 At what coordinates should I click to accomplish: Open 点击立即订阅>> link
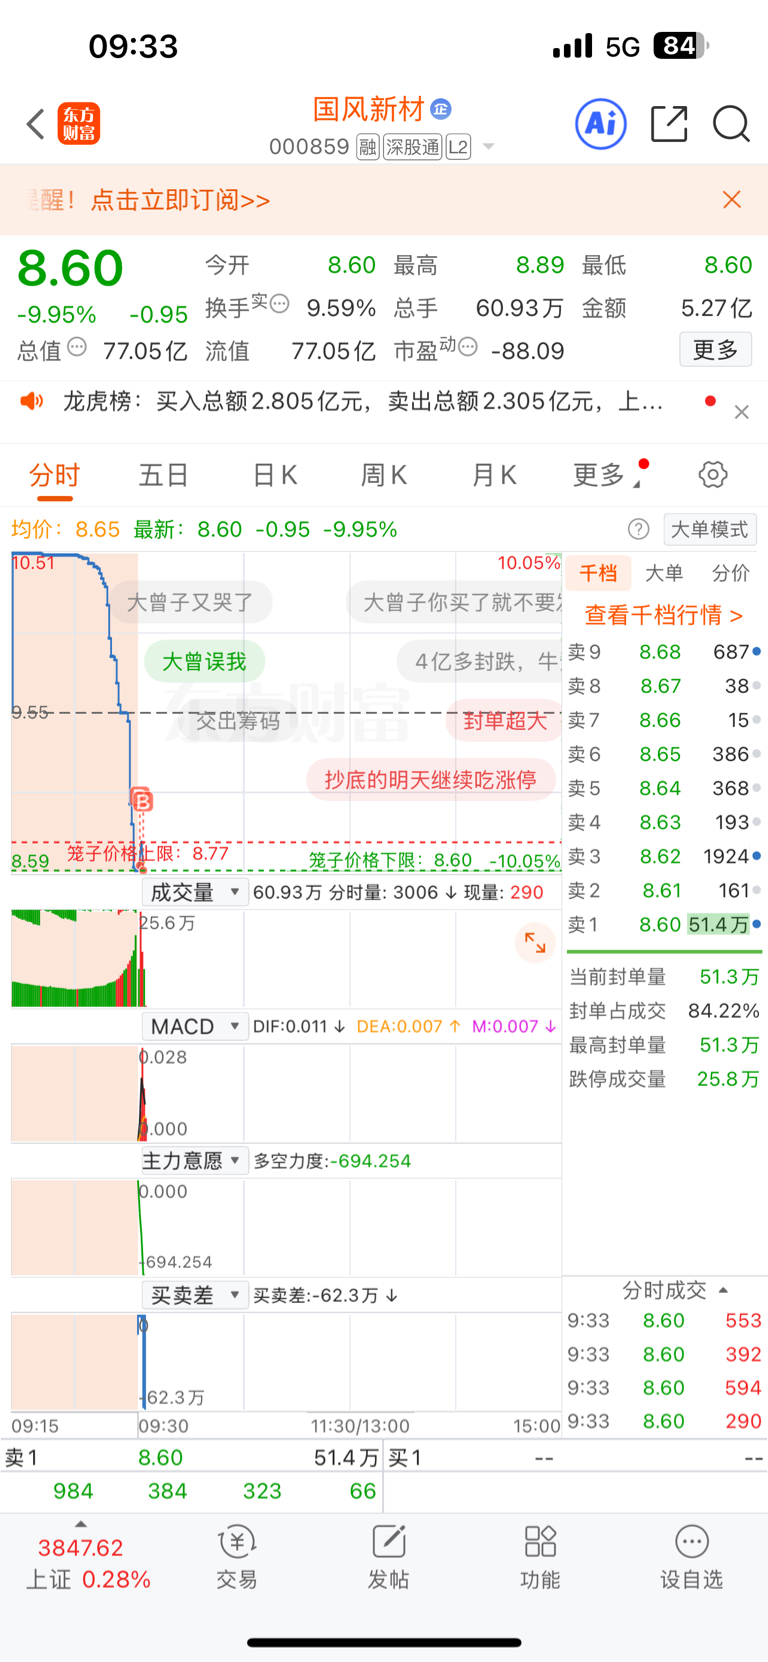(180, 200)
